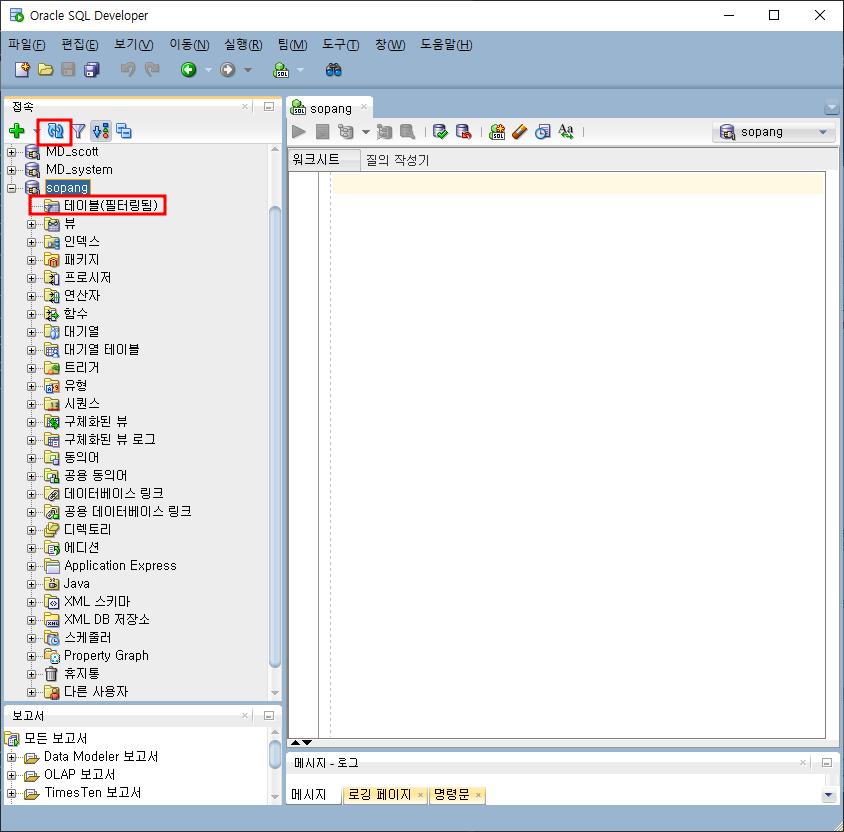Screen dimensions: 844x832
Task: Expand the 인덱스 folder node
Action: (x=32, y=242)
